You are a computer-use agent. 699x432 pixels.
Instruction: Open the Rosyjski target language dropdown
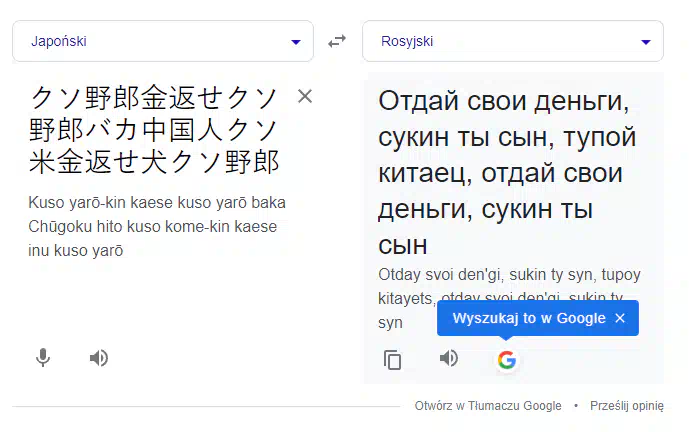pyautogui.click(x=513, y=41)
